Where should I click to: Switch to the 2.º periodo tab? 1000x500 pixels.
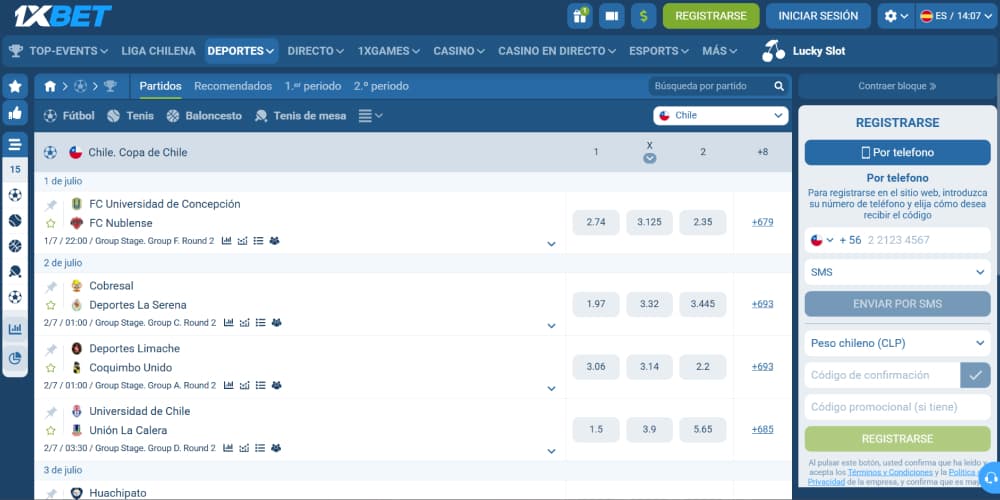pos(381,86)
